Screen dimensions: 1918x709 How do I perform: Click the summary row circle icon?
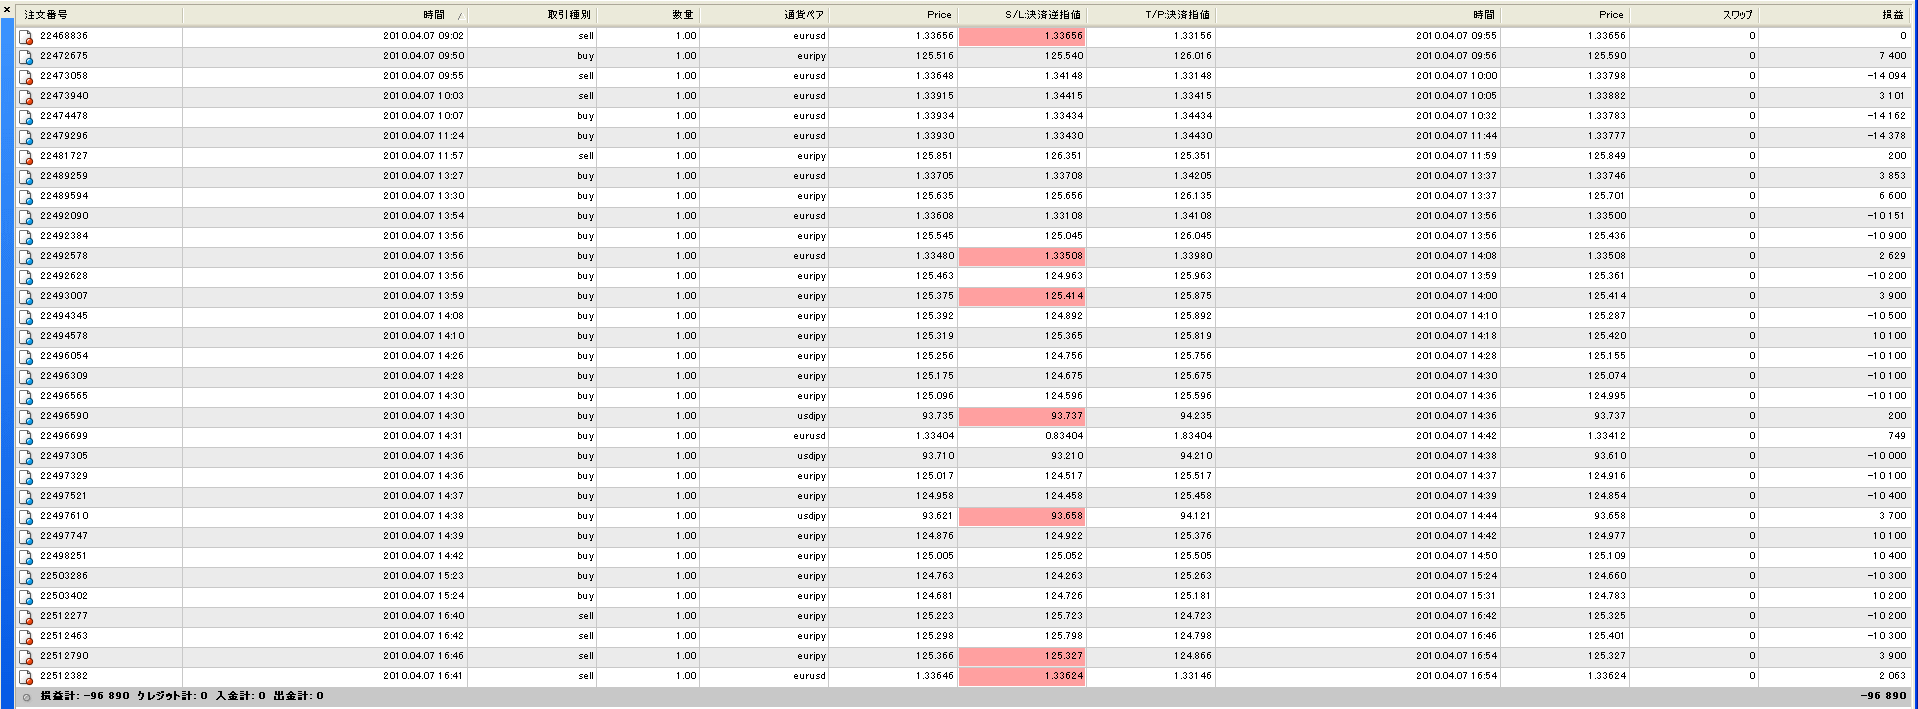(x=26, y=697)
